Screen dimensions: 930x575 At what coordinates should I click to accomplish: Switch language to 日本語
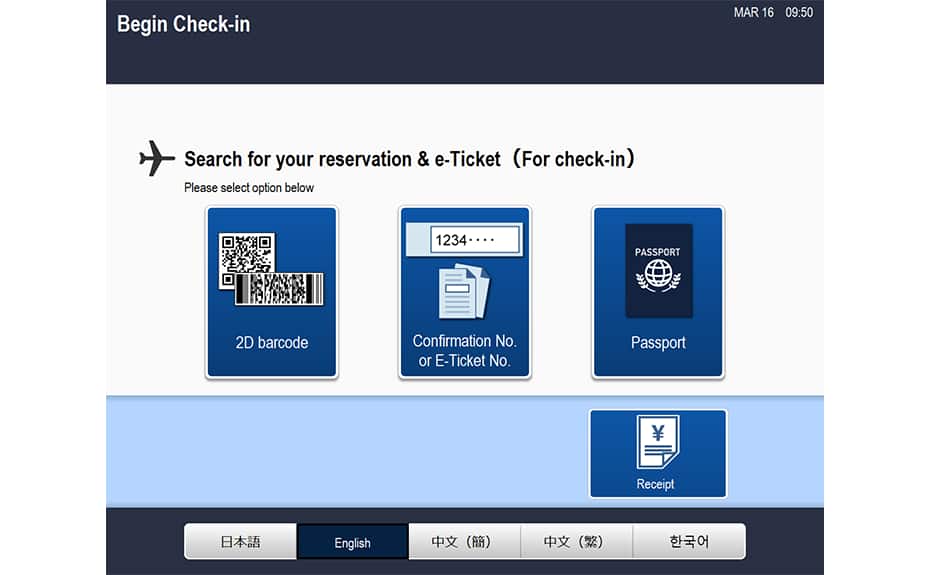click(240, 542)
